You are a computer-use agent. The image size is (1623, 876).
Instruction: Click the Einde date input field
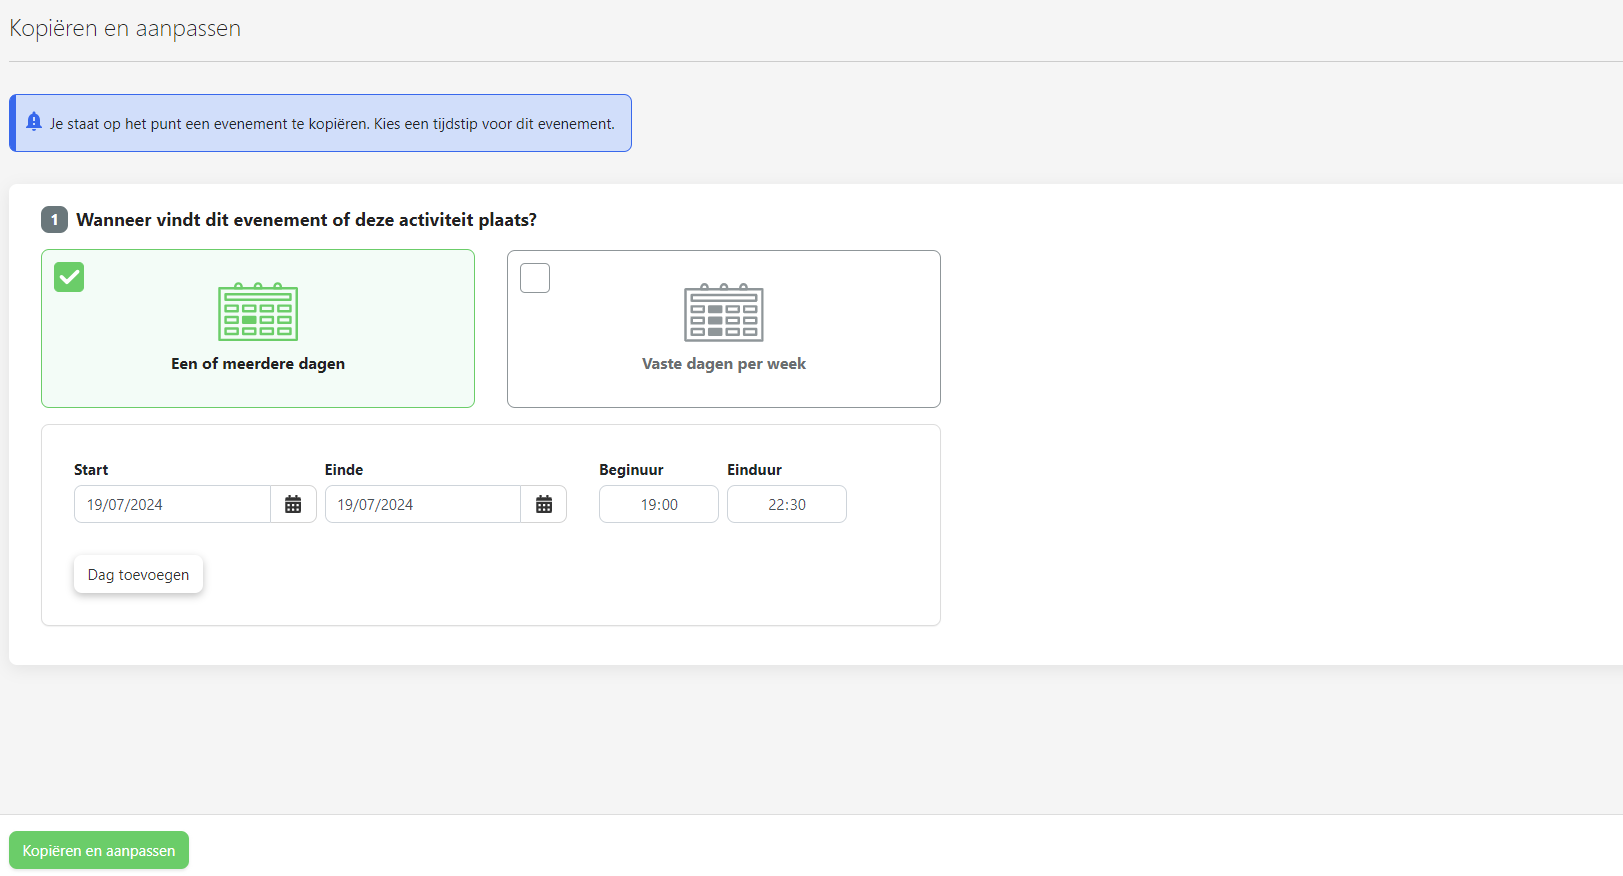coord(422,504)
